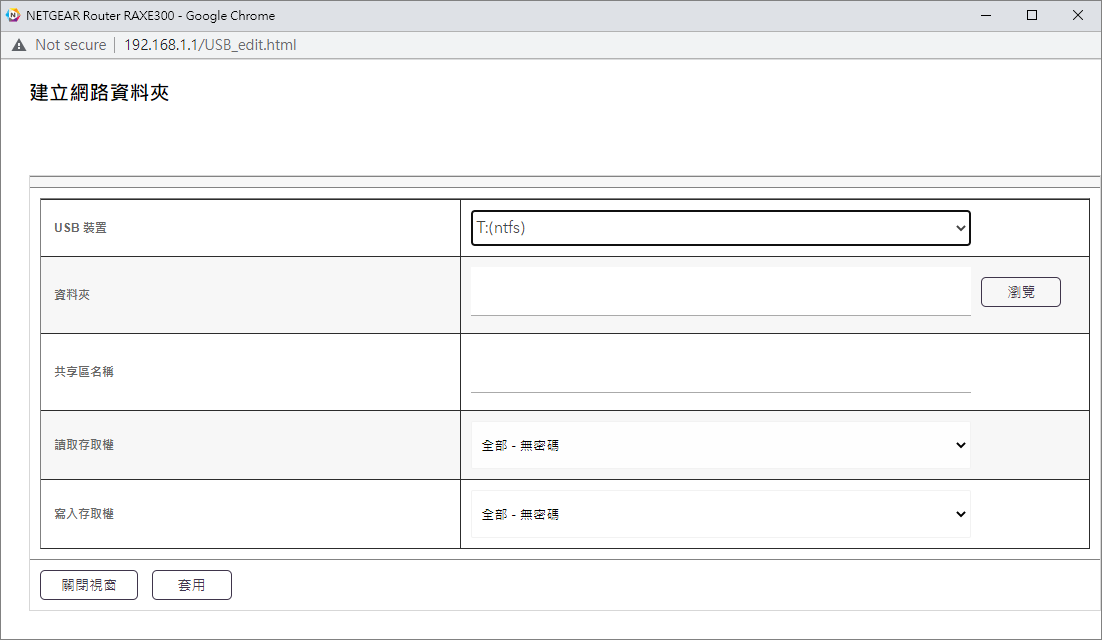The height and width of the screenshot is (640, 1102).
Task: Maximize the NETGEAR Router window
Action: point(1032,15)
